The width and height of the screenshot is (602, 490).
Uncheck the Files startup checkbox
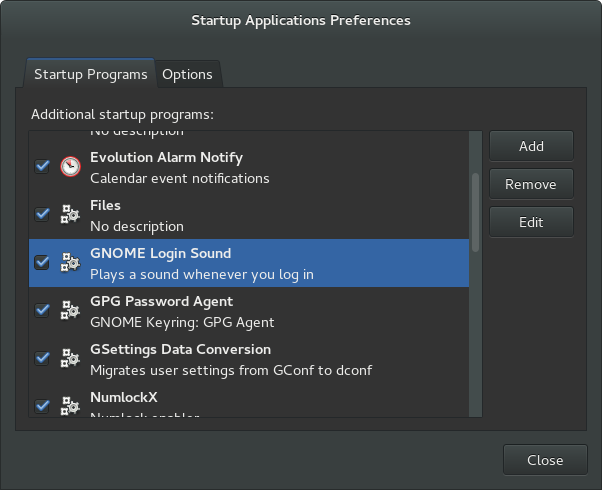[42, 214]
